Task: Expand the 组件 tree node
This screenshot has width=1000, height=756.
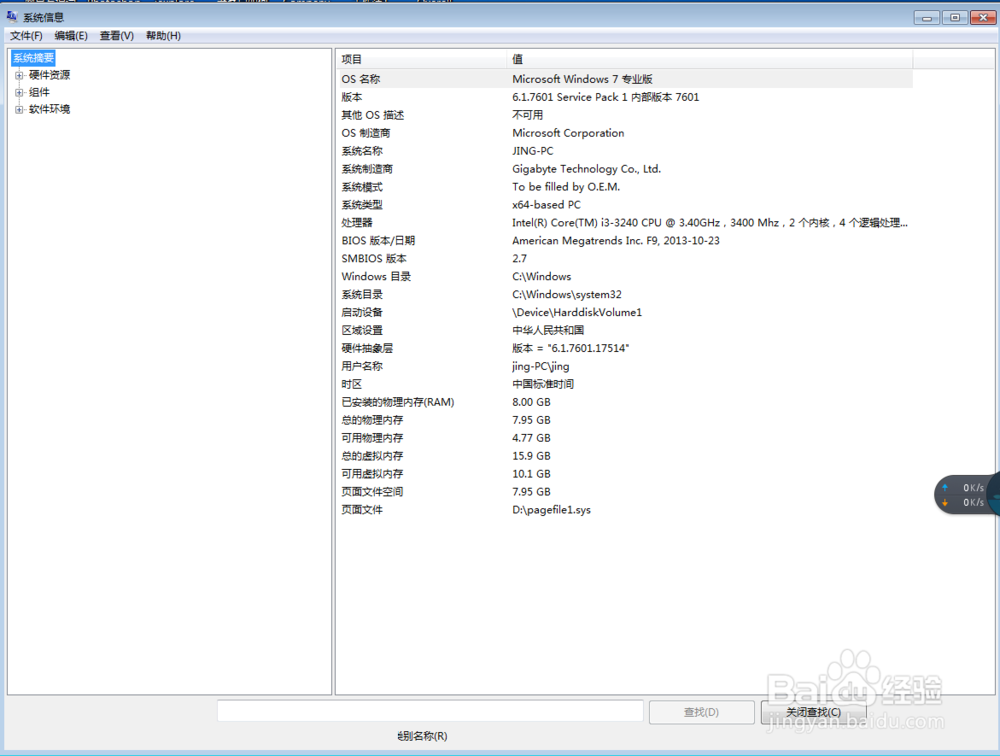Action: point(19,93)
